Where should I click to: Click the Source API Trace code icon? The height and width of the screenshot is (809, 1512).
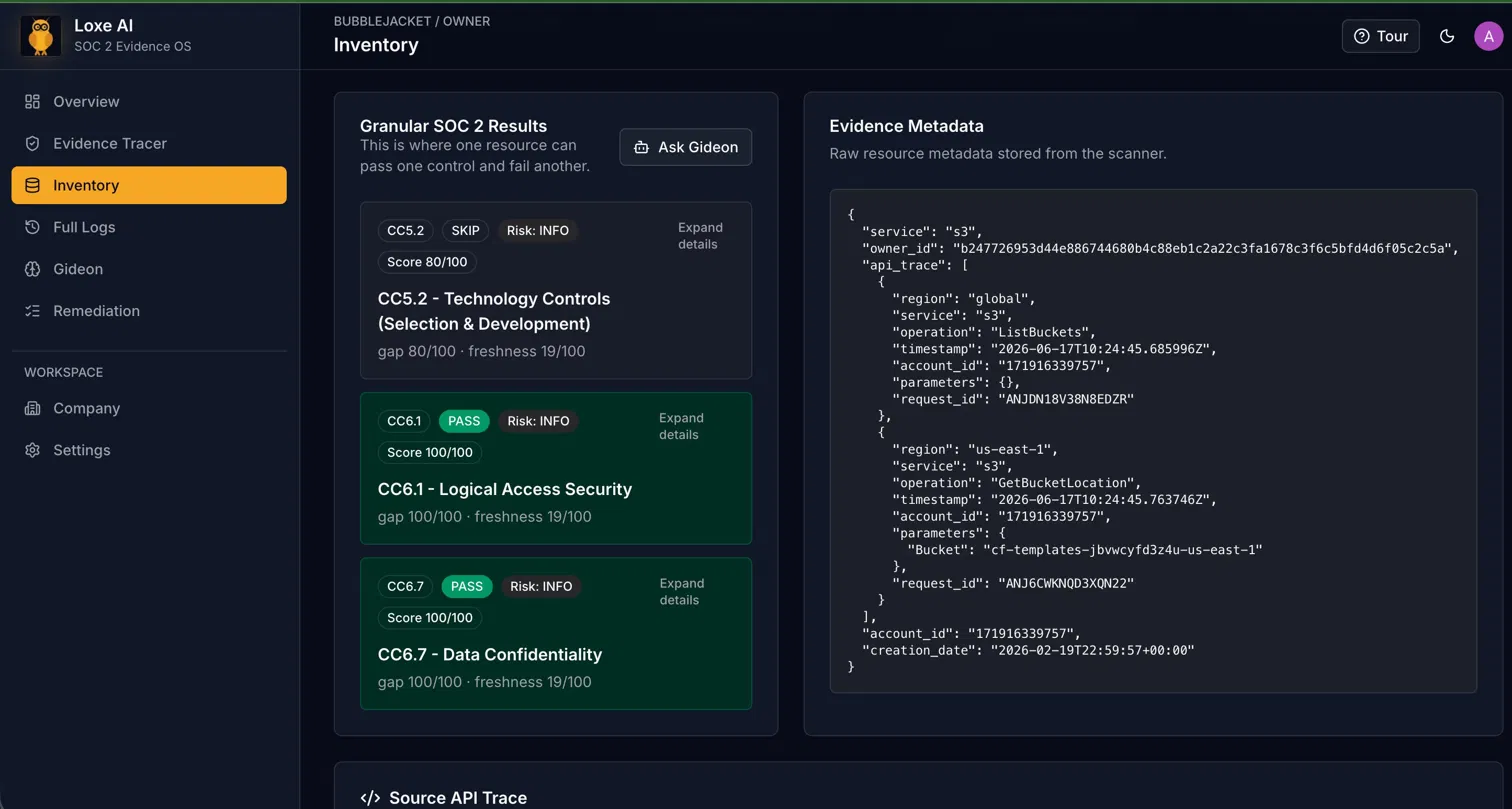[370, 798]
